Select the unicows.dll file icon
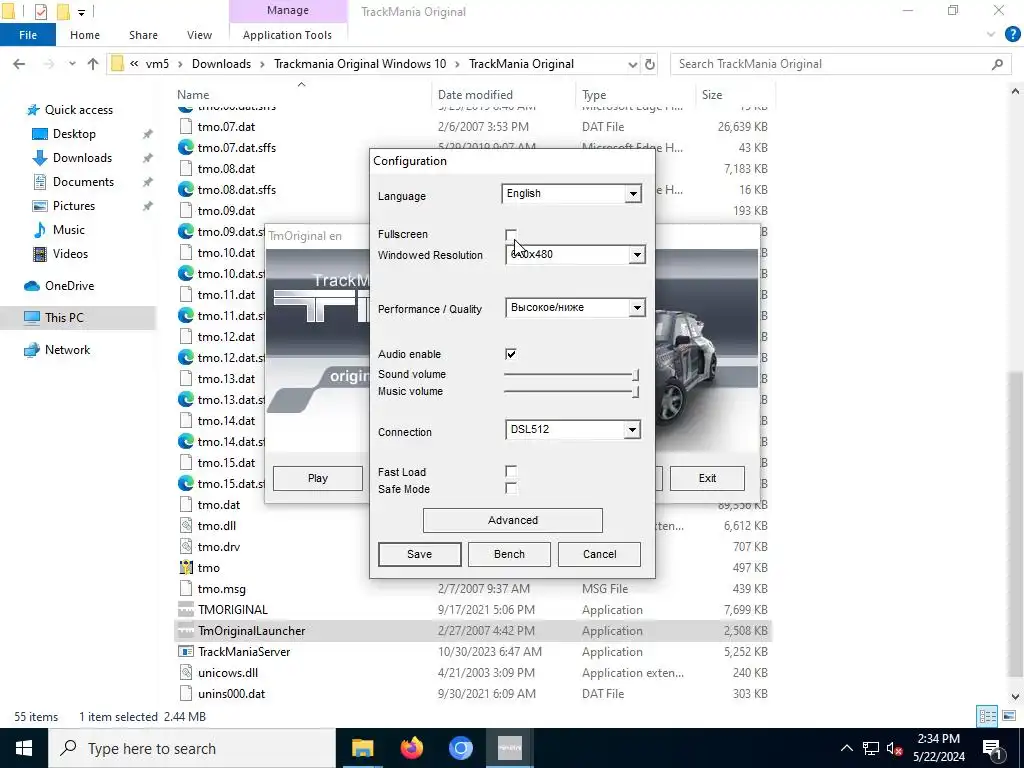Screen dimensions: 1024x768 (x=185, y=673)
